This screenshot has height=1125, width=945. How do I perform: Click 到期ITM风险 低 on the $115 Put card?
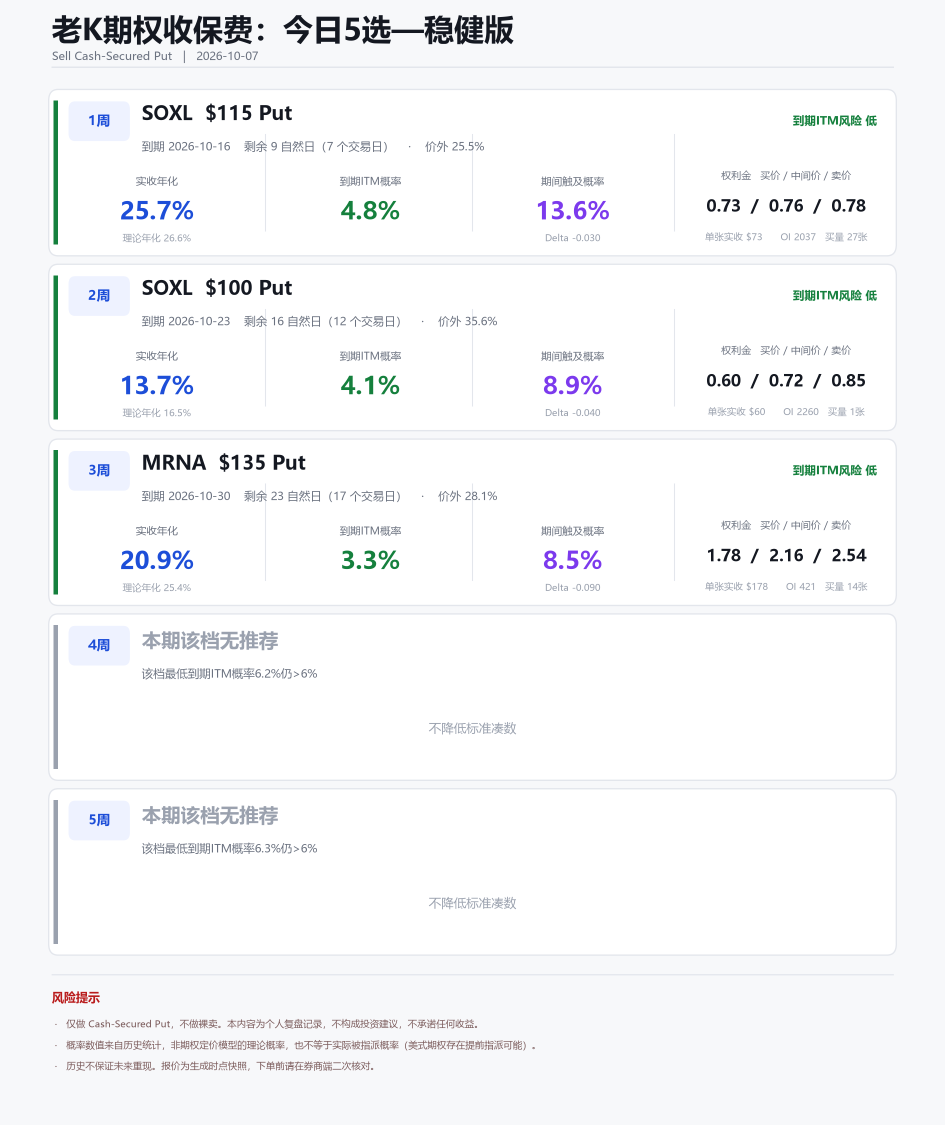(x=834, y=121)
